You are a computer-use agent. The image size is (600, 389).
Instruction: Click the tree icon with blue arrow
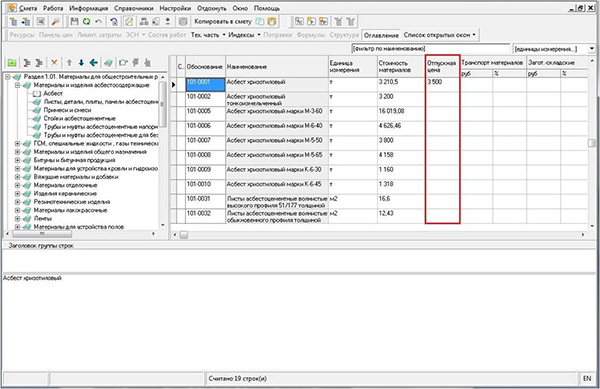[26, 21]
